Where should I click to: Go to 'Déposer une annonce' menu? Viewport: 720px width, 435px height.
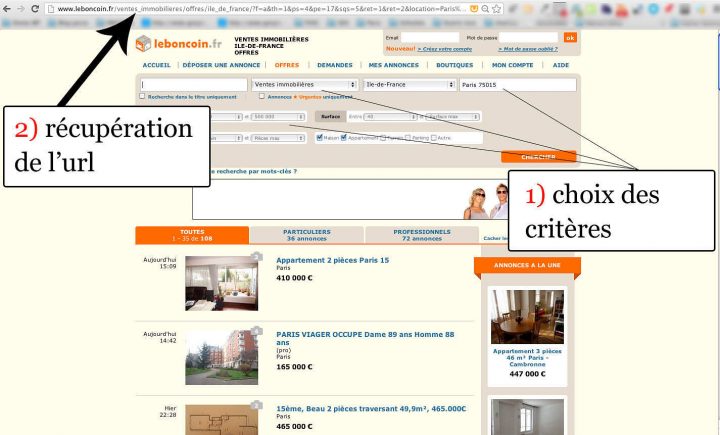pos(221,65)
